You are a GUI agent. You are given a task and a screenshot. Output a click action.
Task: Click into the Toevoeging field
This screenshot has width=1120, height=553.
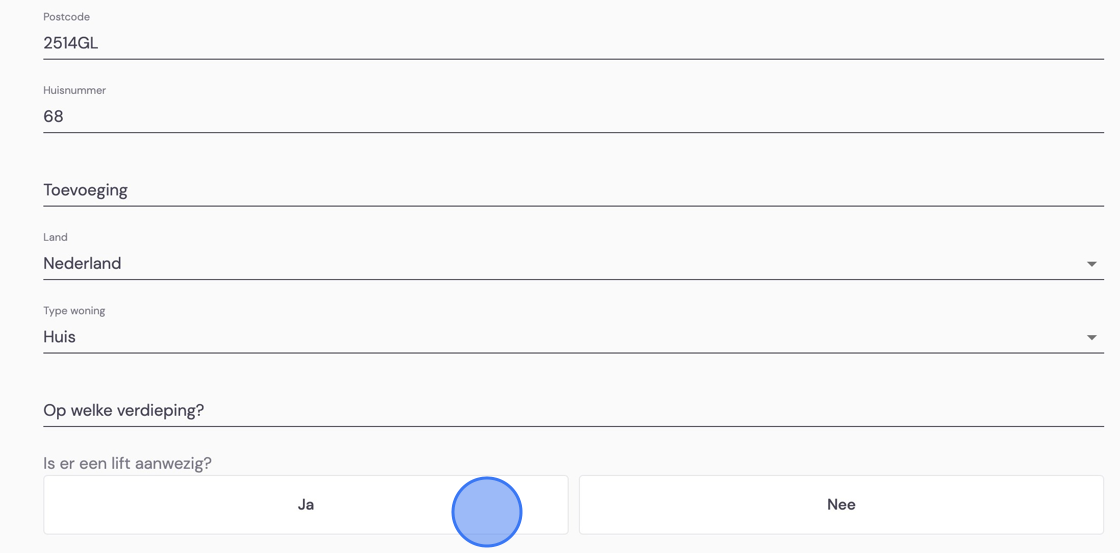click(x=574, y=190)
